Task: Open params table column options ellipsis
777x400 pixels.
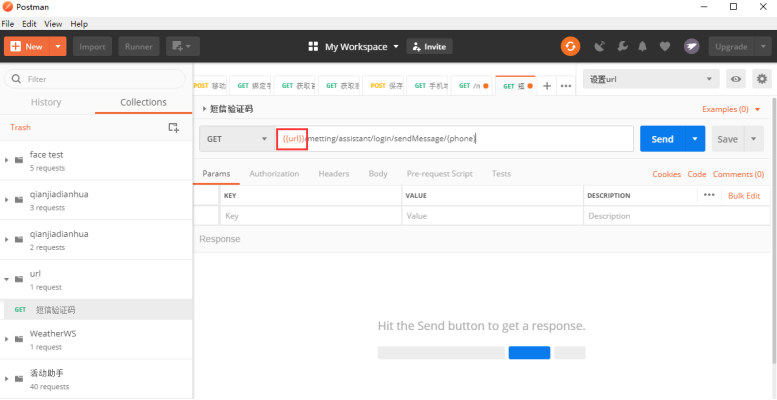Action: 709,195
